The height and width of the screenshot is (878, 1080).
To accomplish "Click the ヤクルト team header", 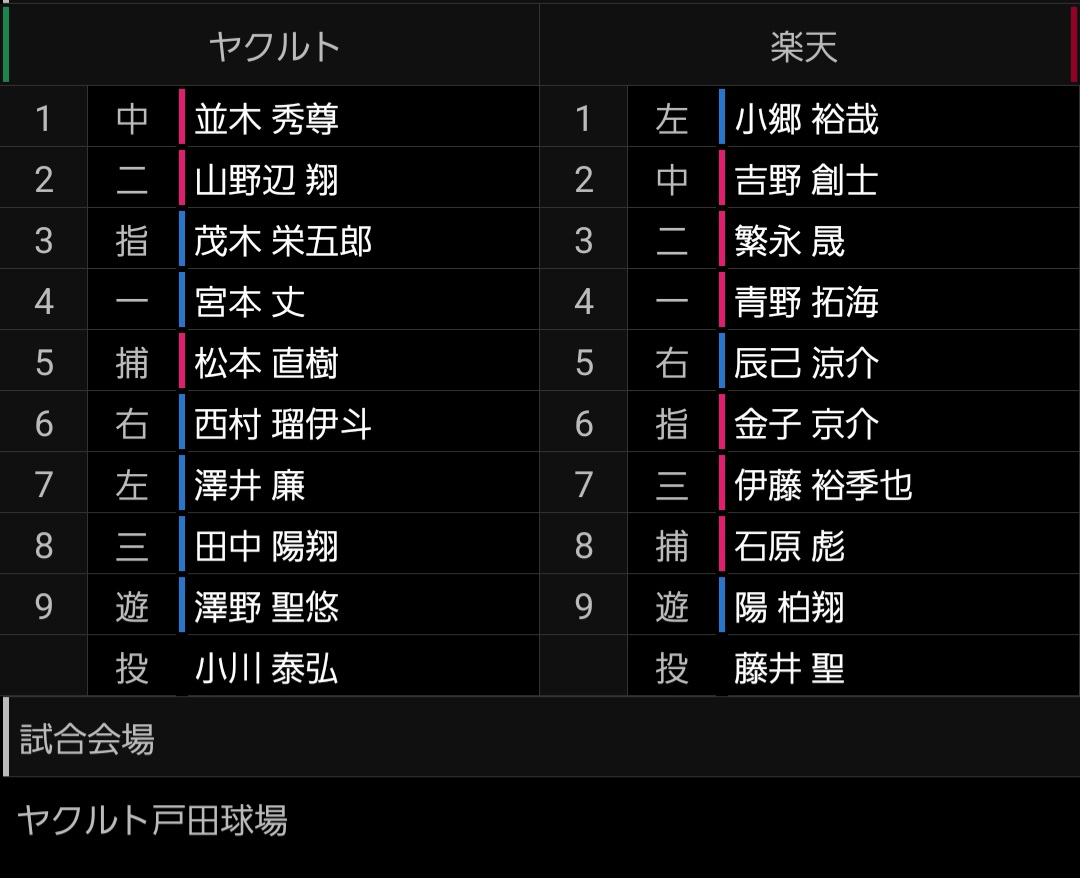I will [274, 46].
